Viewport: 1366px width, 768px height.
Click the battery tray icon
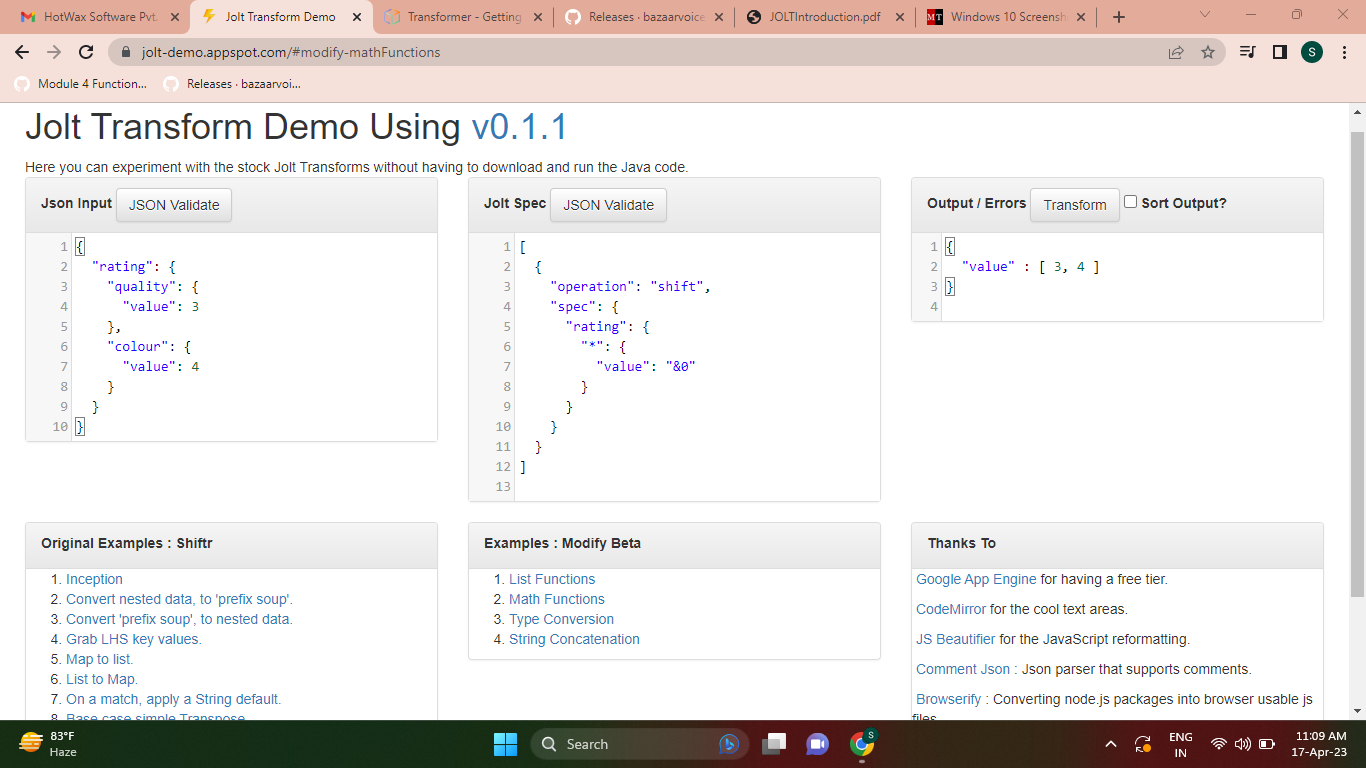pyautogui.click(x=1267, y=744)
